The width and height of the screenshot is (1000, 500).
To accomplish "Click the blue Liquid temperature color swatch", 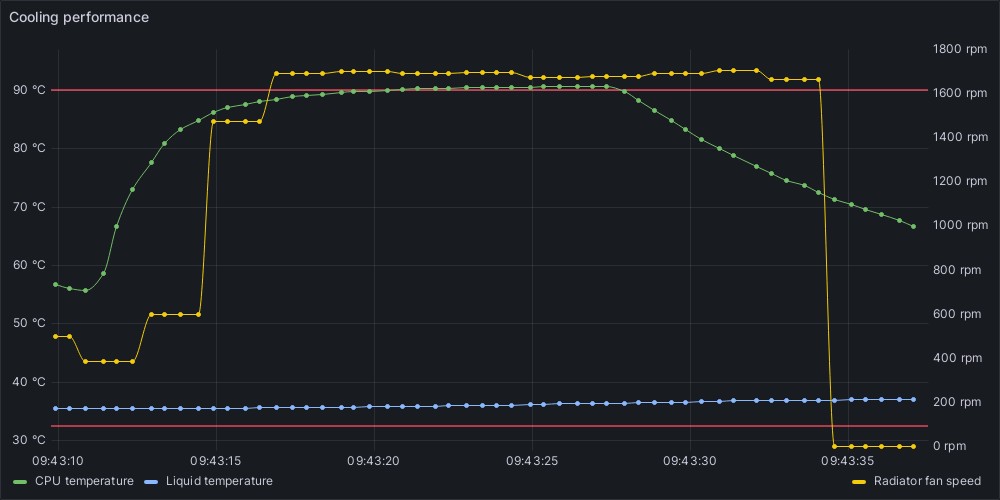I will (x=151, y=482).
